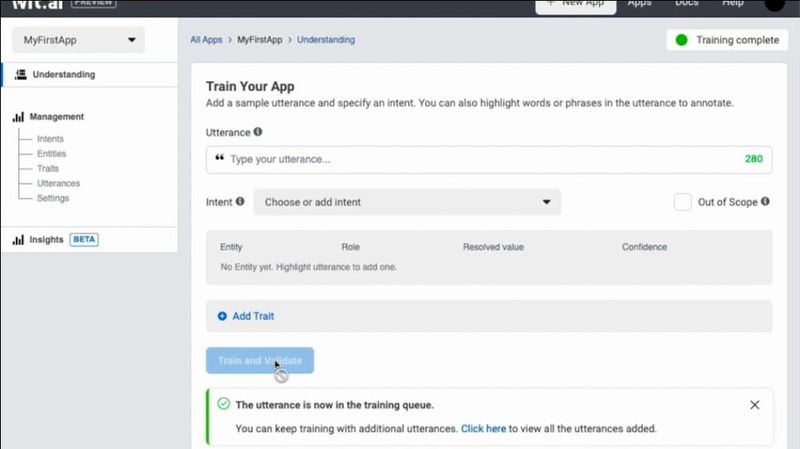
Task: Click the user profile avatar
Action: tap(774, 4)
